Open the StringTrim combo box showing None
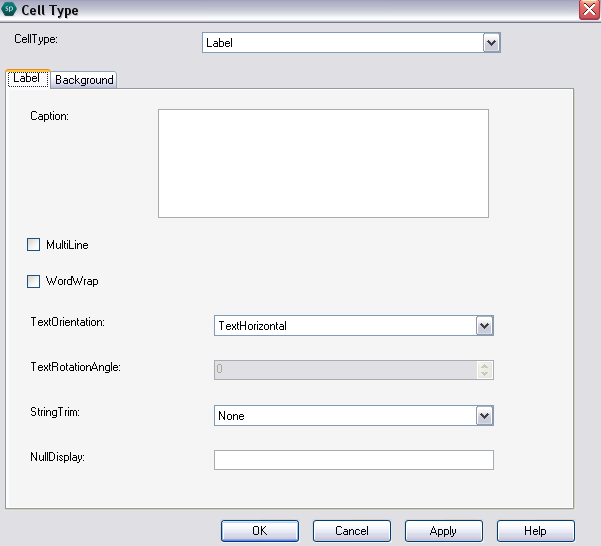601x546 pixels. [353, 416]
